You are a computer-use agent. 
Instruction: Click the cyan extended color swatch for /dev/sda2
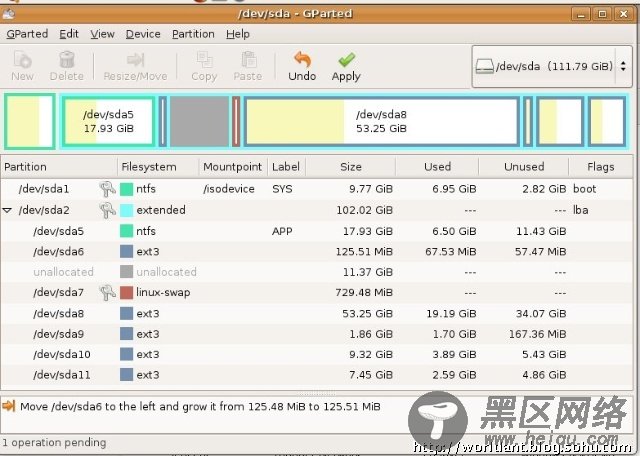[127, 210]
